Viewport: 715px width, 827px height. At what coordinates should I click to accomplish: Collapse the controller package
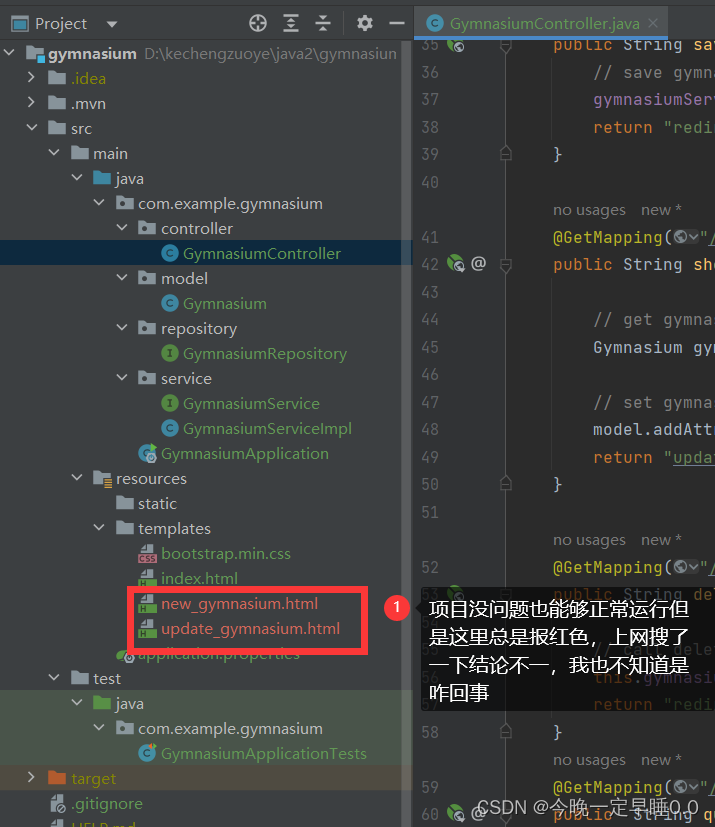pyautogui.click(x=122, y=228)
